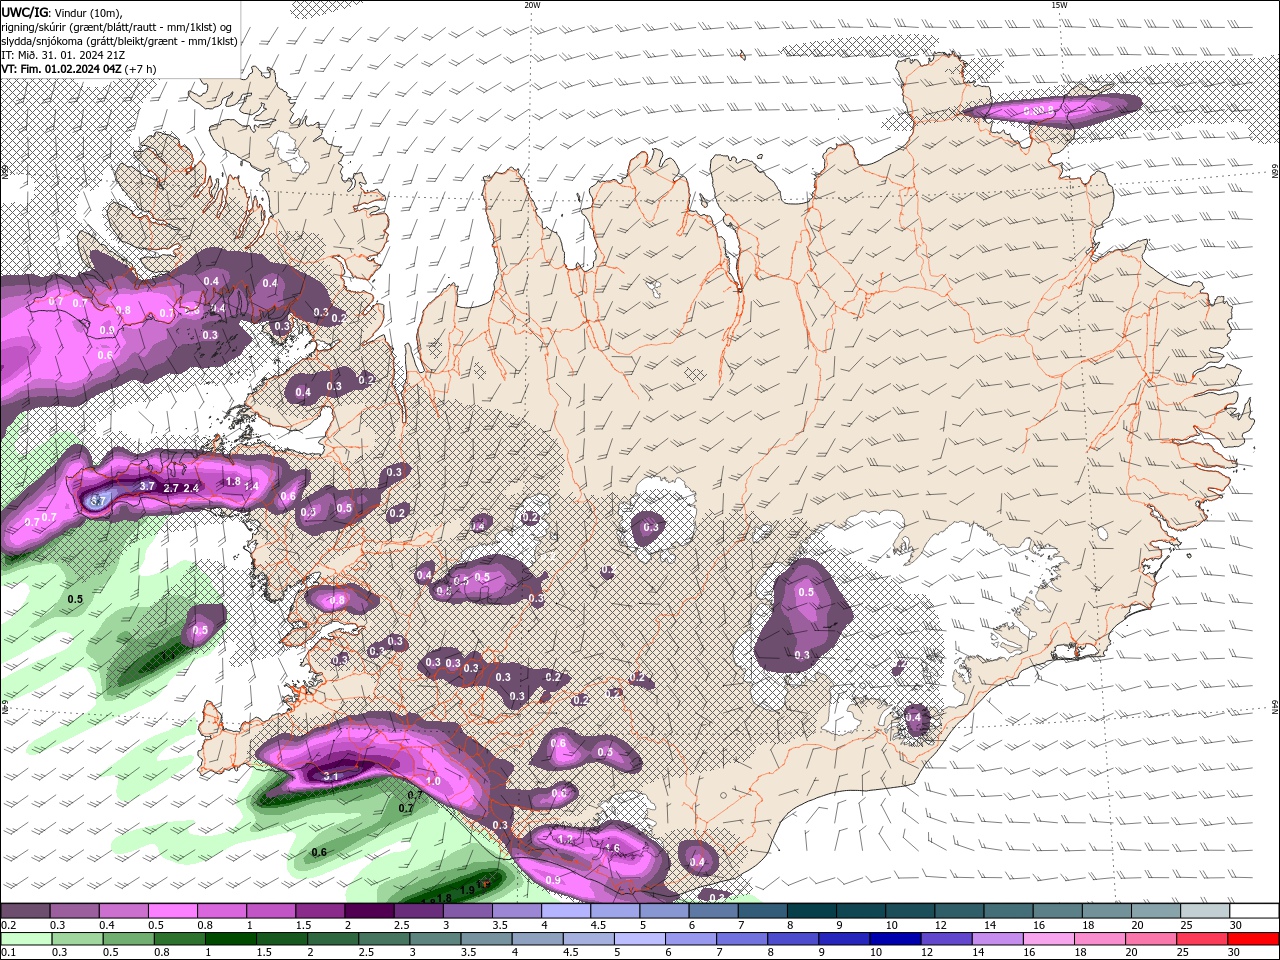This screenshot has width=1280, height=960.
Task: Click the '1.6' value near the south coast
Action: (x=612, y=848)
